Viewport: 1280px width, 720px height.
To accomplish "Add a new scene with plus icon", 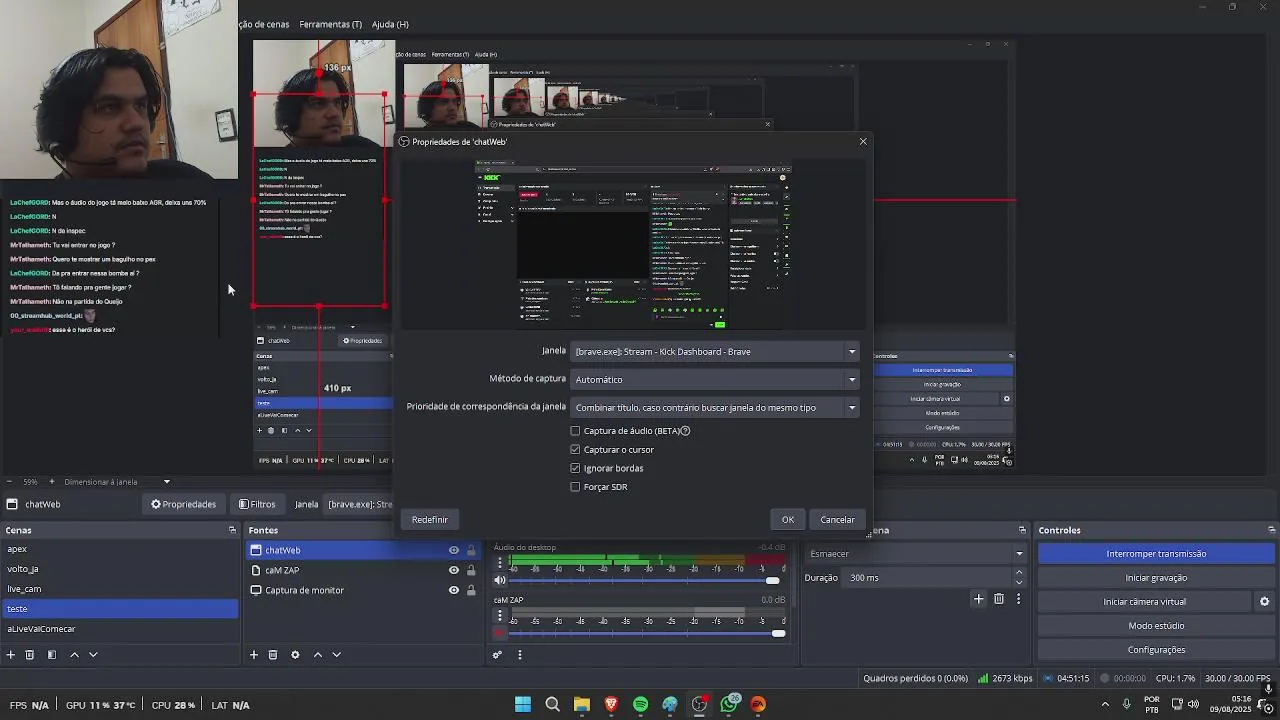I will [10, 655].
